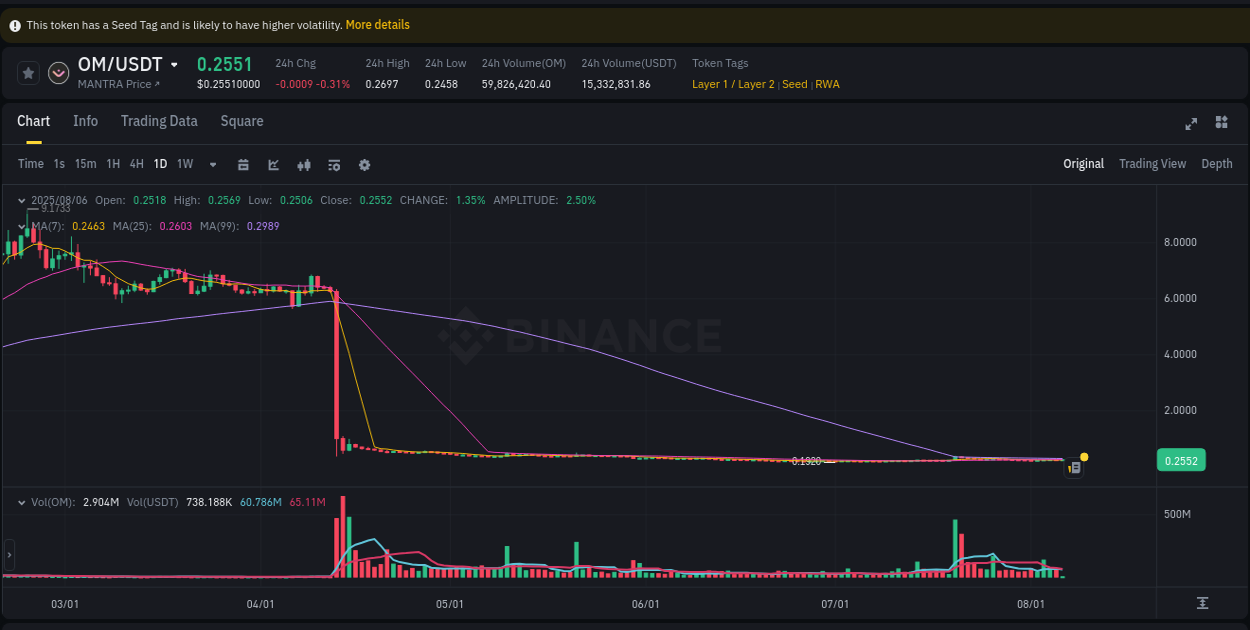Click the green 0.2552 price label
The width and height of the screenshot is (1250, 630).
pyautogui.click(x=1180, y=460)
